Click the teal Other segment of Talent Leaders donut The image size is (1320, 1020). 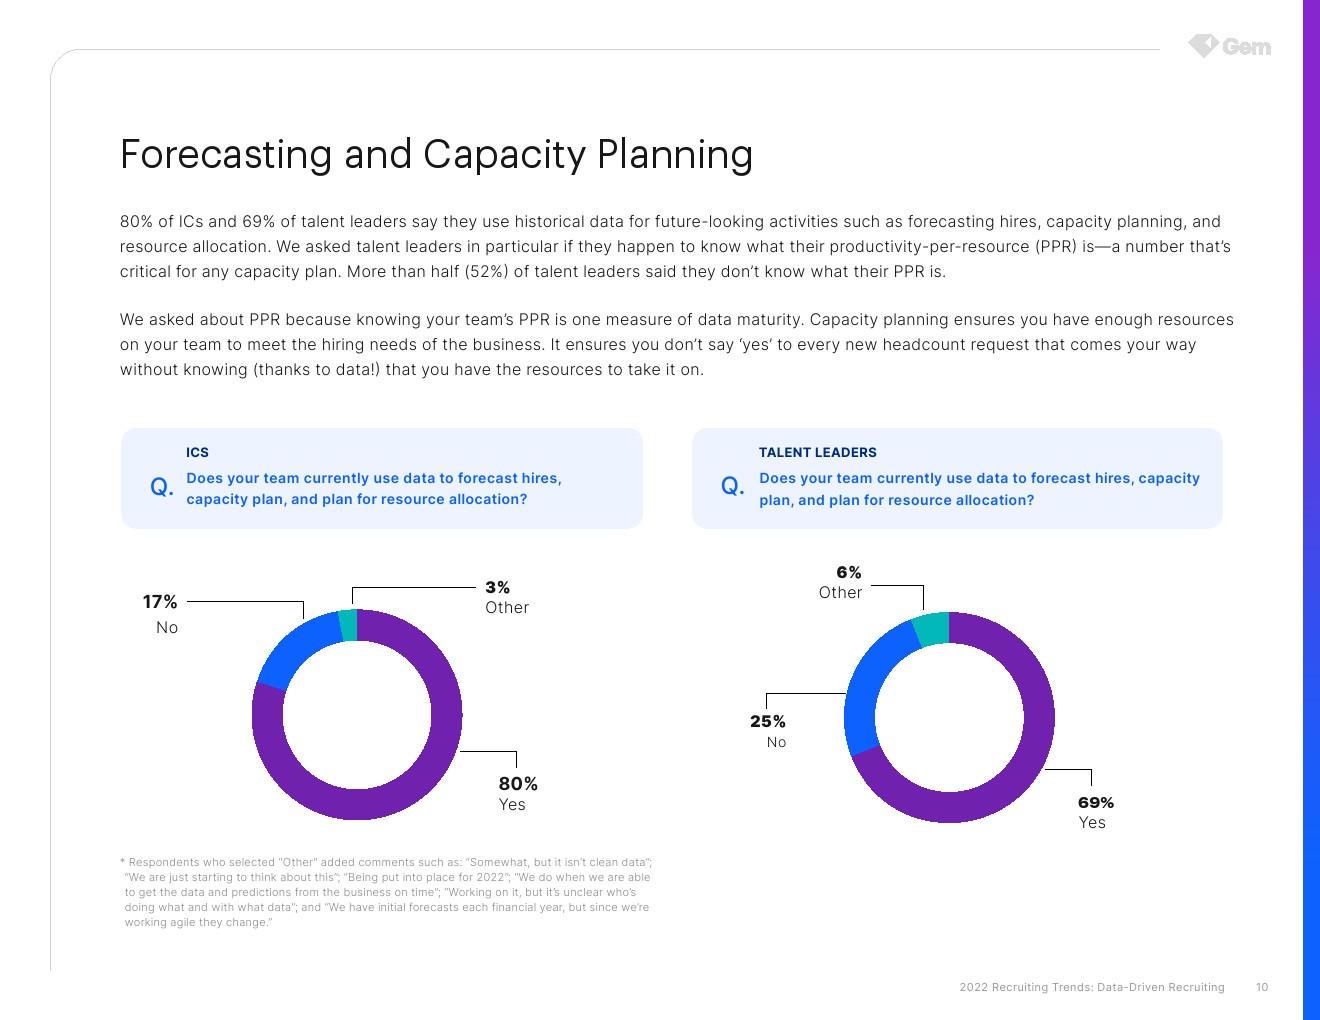click(x=931, y=629)
